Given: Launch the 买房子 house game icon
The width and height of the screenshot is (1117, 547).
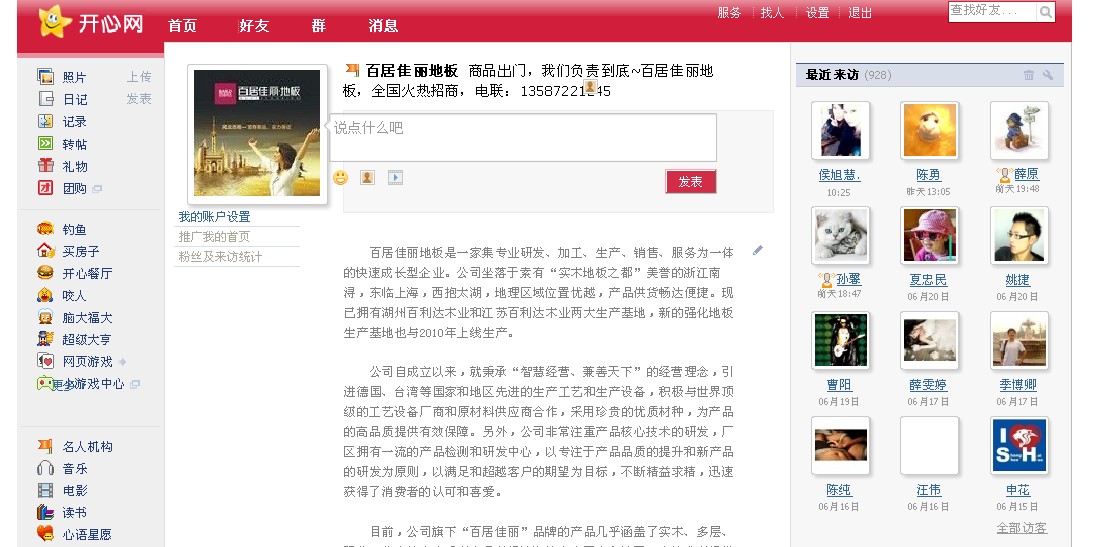Looking at the screenshot, I should click(x=46, y=251).
